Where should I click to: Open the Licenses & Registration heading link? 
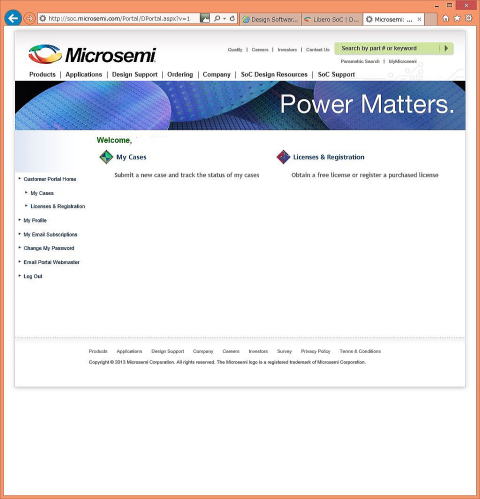(x=329, y=157)
